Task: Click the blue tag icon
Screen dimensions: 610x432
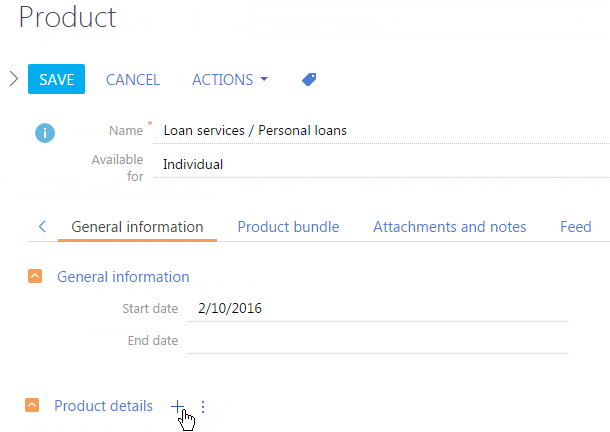Action: click(x=309, y=79)
